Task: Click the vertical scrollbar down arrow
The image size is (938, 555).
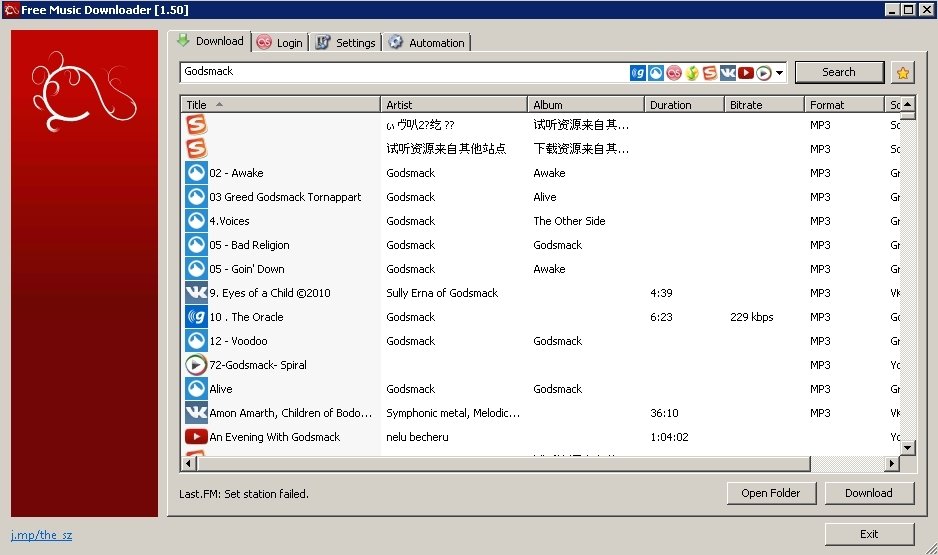Action: click(907, 447)
